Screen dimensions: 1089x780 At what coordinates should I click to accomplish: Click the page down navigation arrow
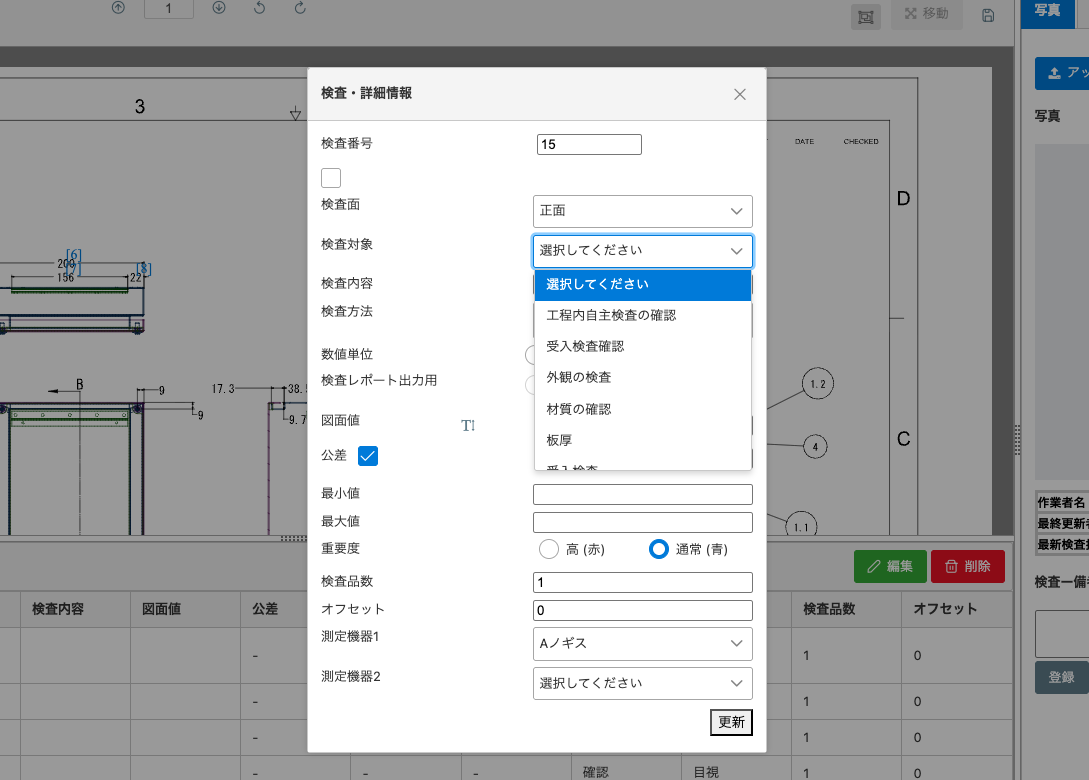[x=221, y=8]
